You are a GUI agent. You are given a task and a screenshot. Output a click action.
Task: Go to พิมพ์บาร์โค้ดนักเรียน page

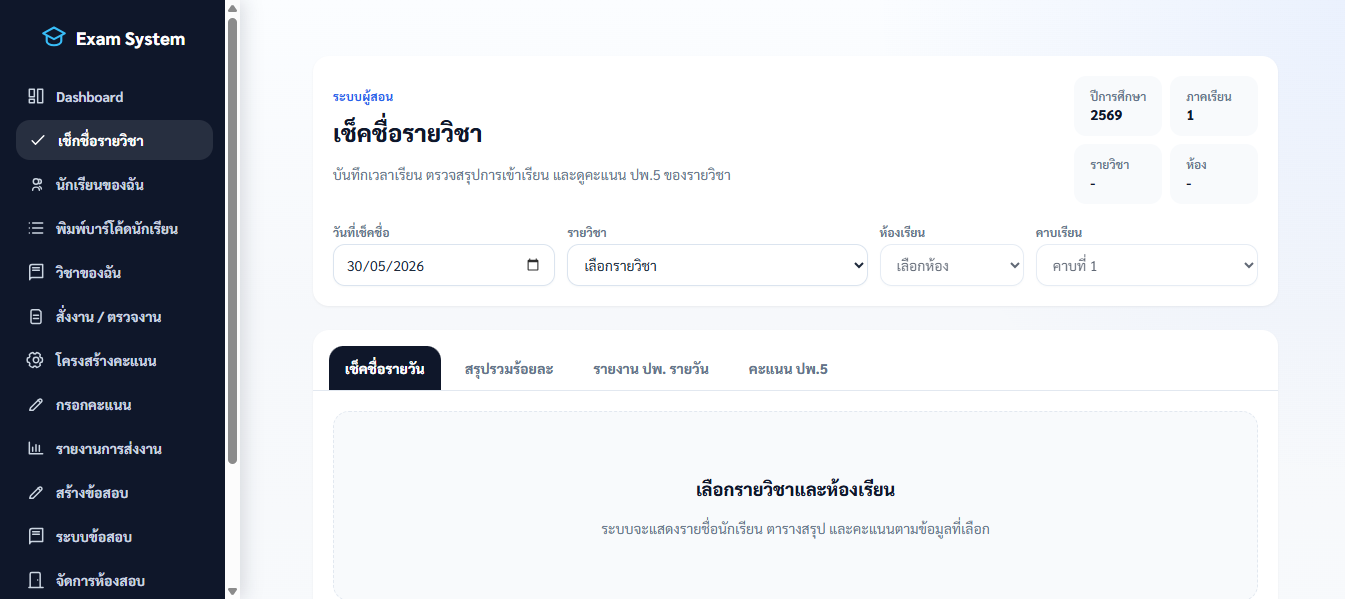coord(114,229)
